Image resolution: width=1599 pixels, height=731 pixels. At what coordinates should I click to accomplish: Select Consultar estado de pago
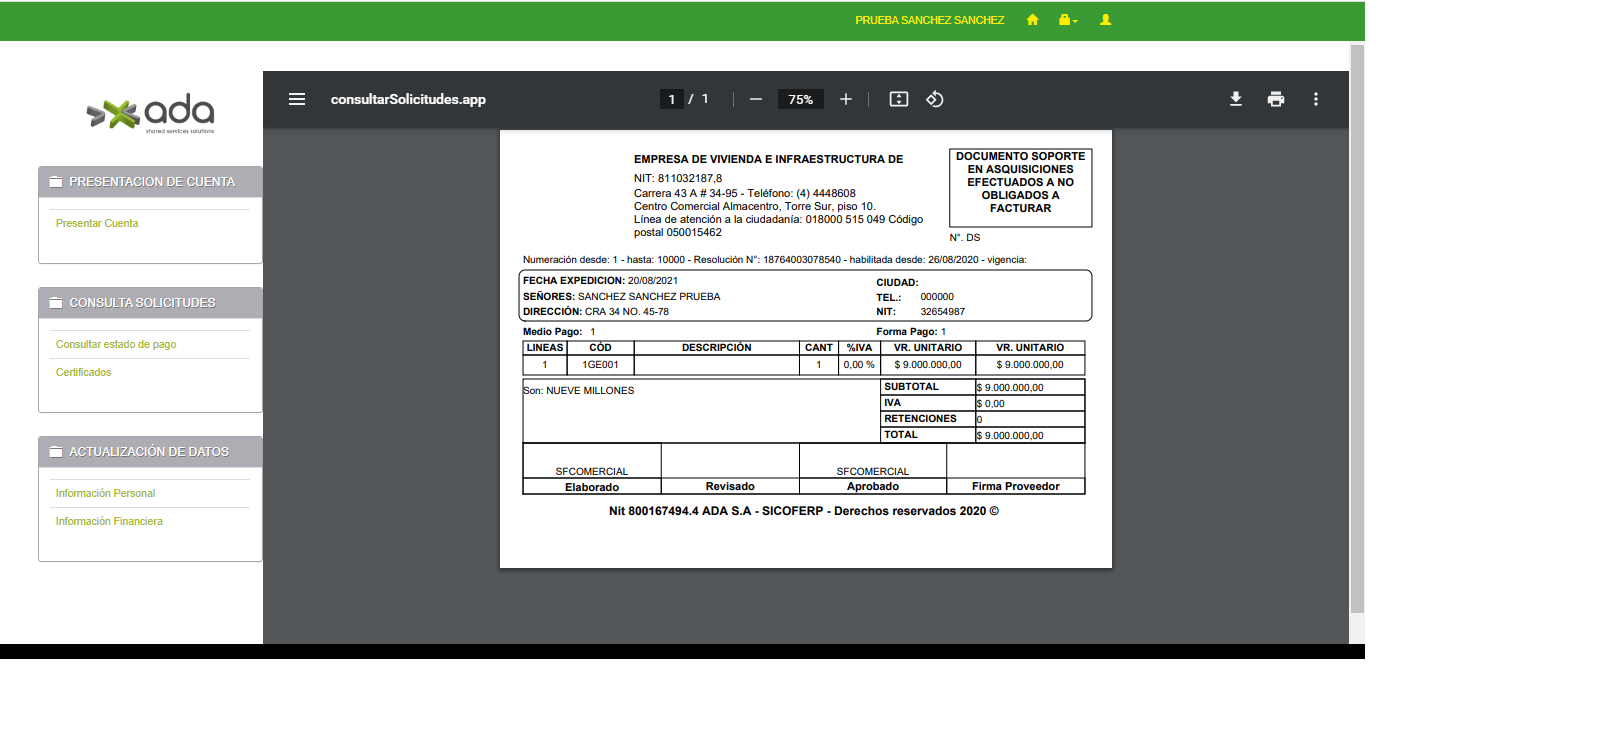coord(116,345)
